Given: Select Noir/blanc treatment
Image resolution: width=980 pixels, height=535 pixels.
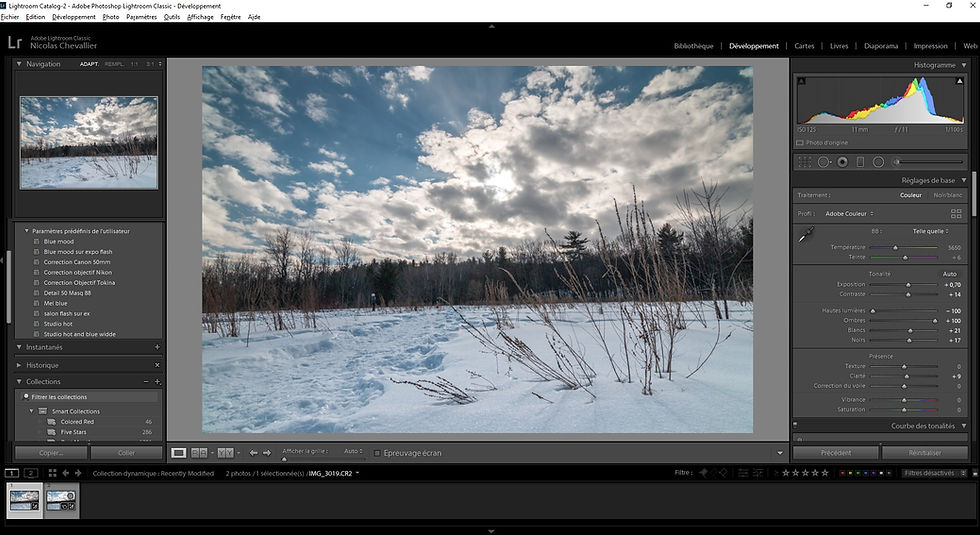Looking at the screenshot, I should [x=948, y=195].
